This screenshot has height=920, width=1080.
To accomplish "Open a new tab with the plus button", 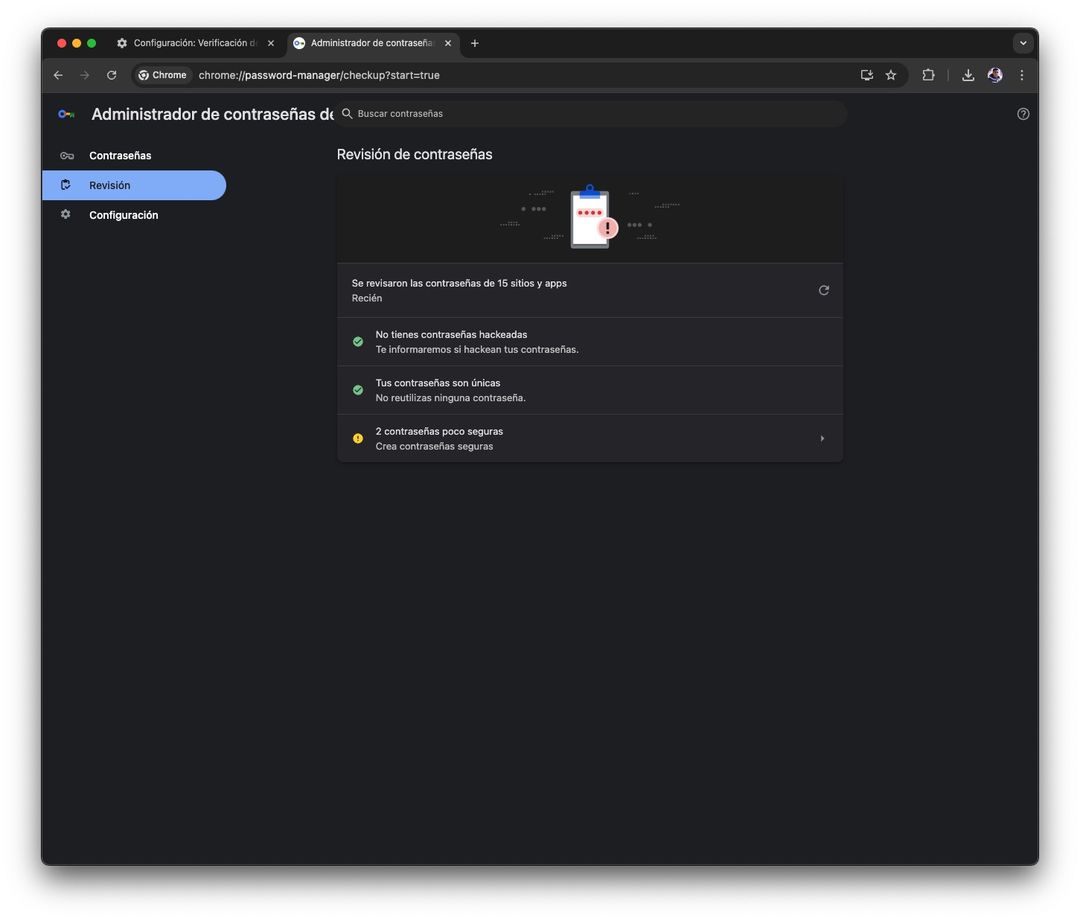I will pyautogui.click(x=474, y=42).
